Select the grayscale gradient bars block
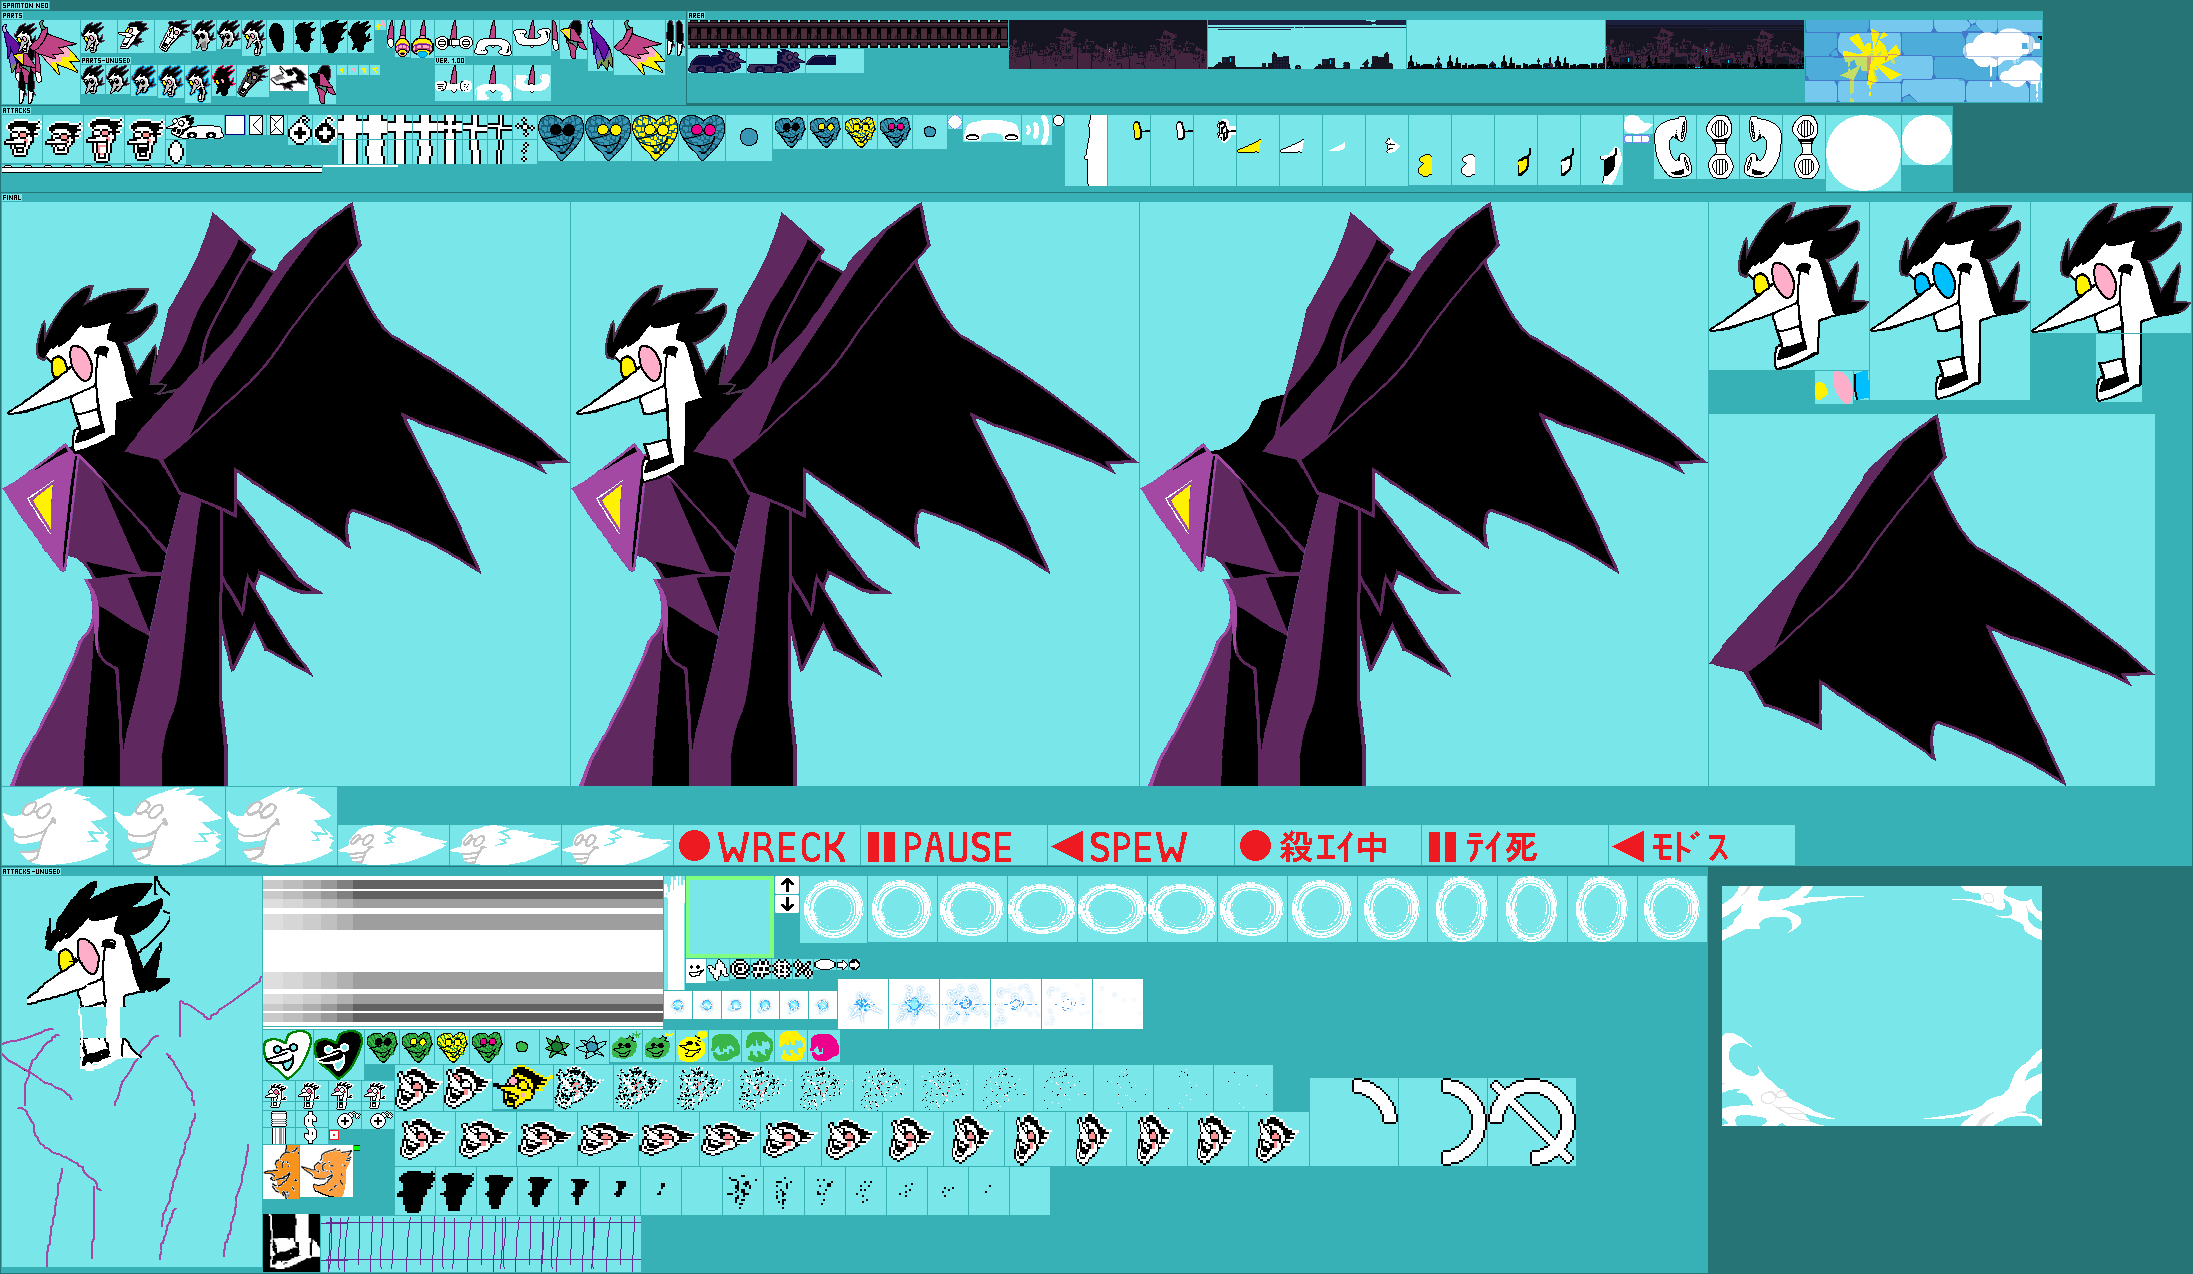The height and width of the screenshot is (1274, 2193). click(x=463, y=951)
